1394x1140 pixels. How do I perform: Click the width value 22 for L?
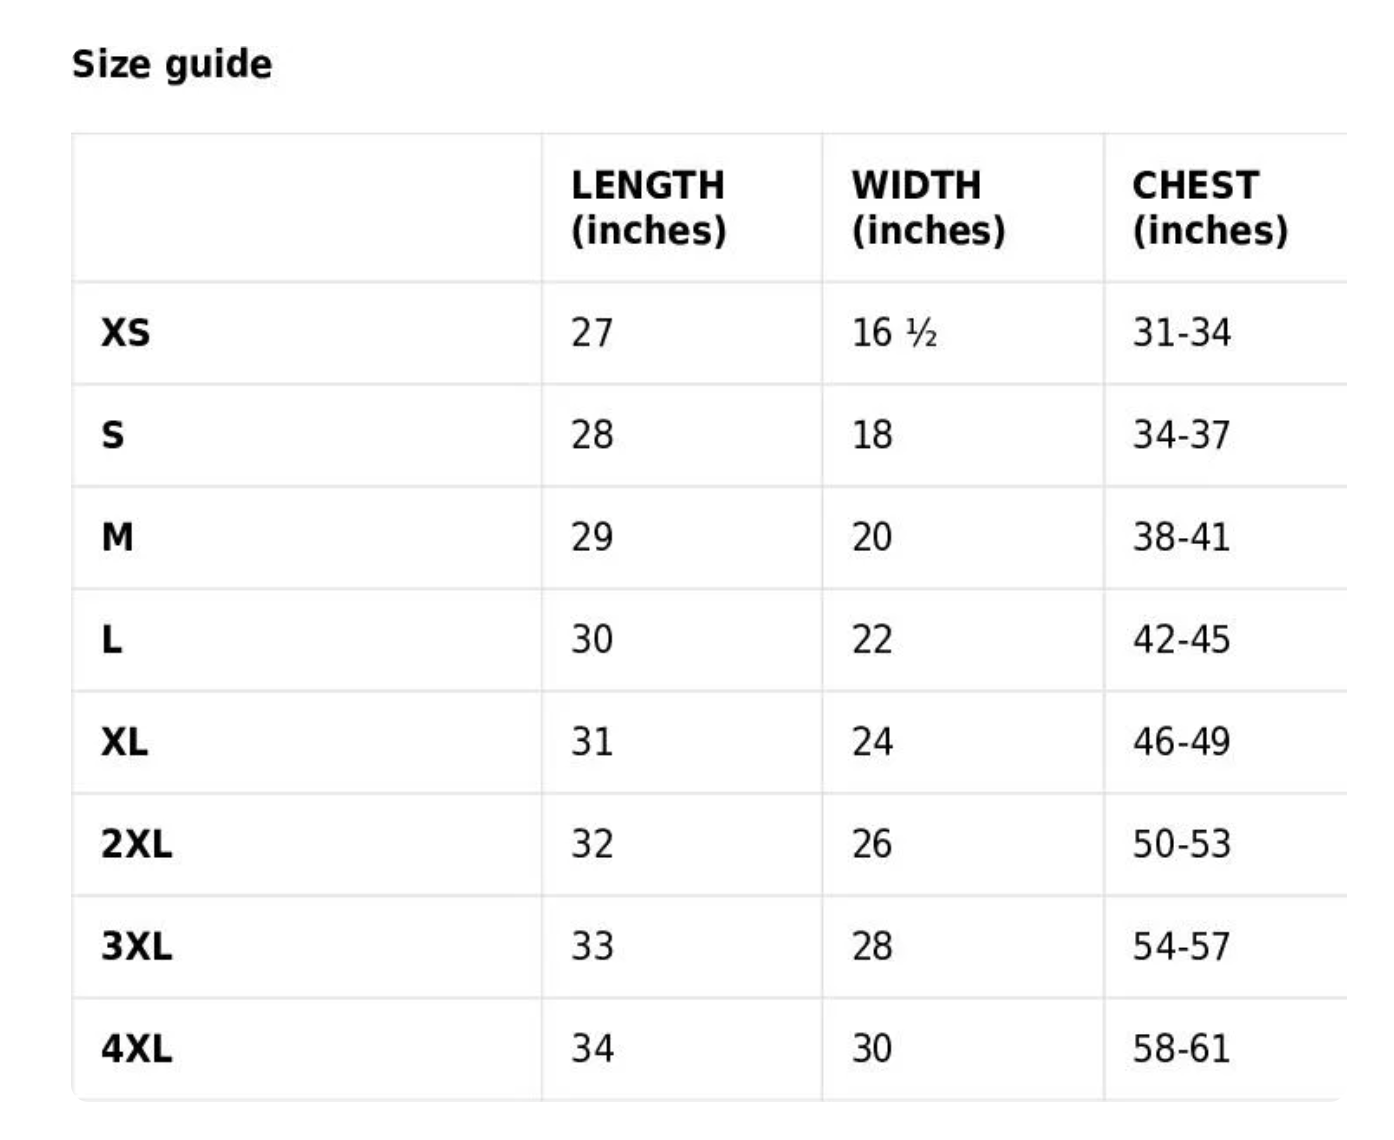872,640
